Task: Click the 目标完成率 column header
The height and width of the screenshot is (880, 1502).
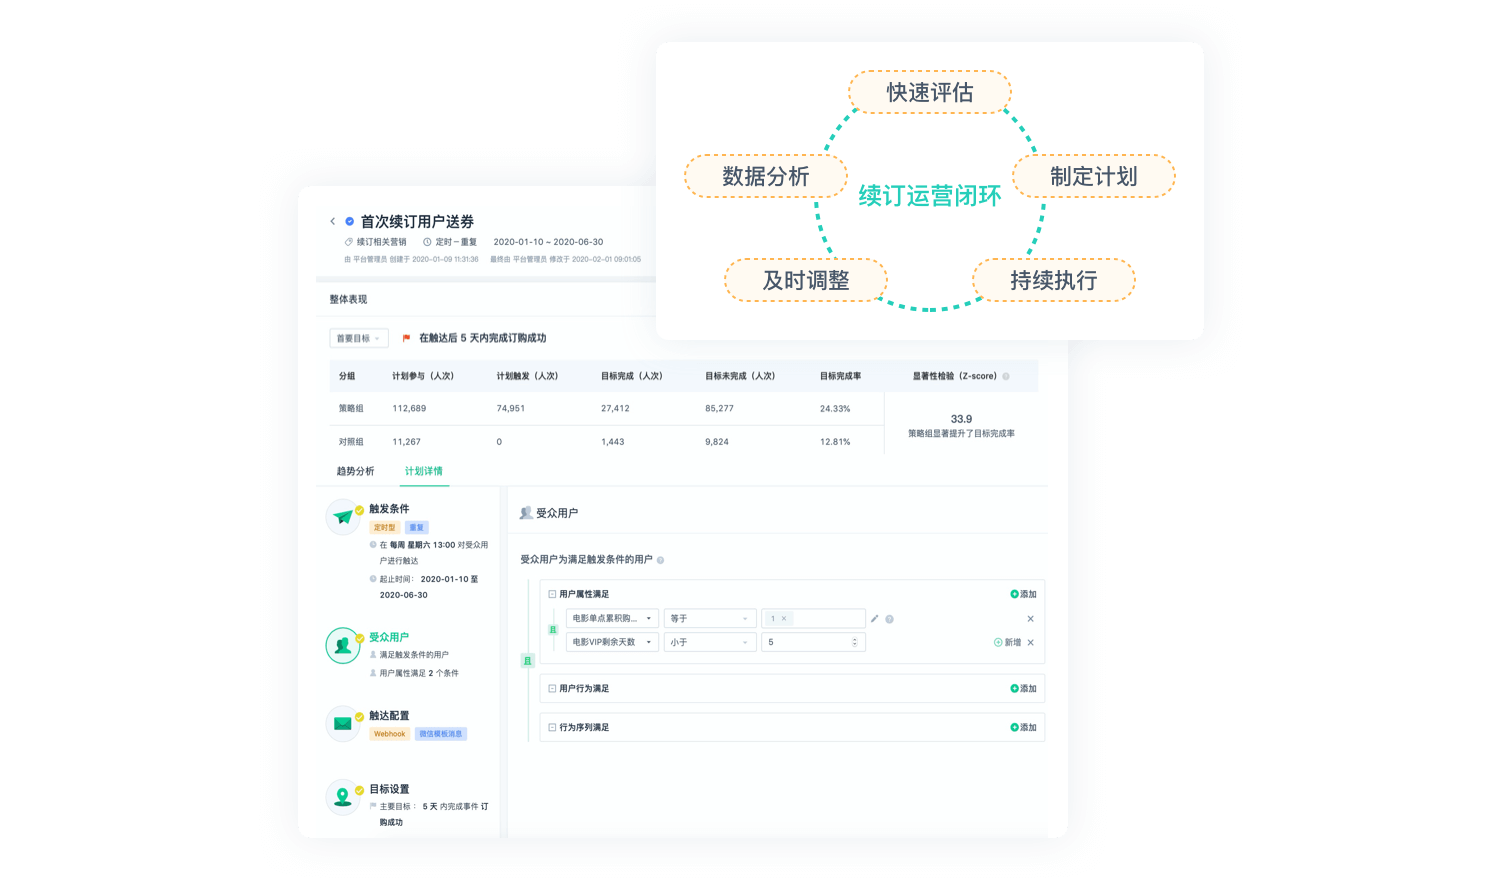Action: pyautogui.click(x=840, y=376)
